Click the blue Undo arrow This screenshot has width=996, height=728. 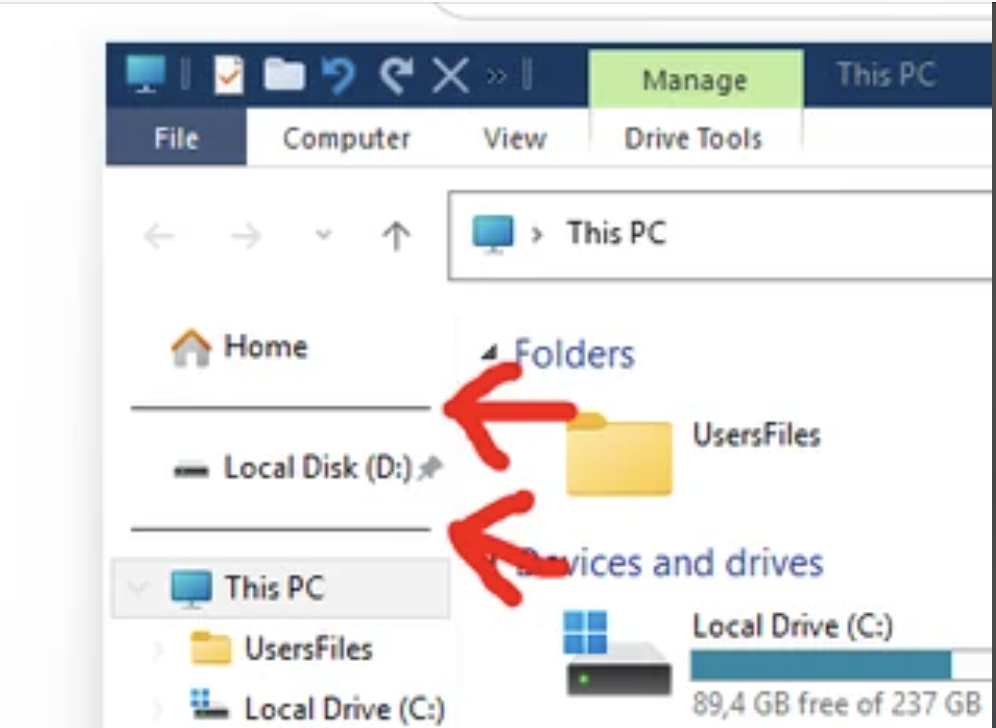339,75
